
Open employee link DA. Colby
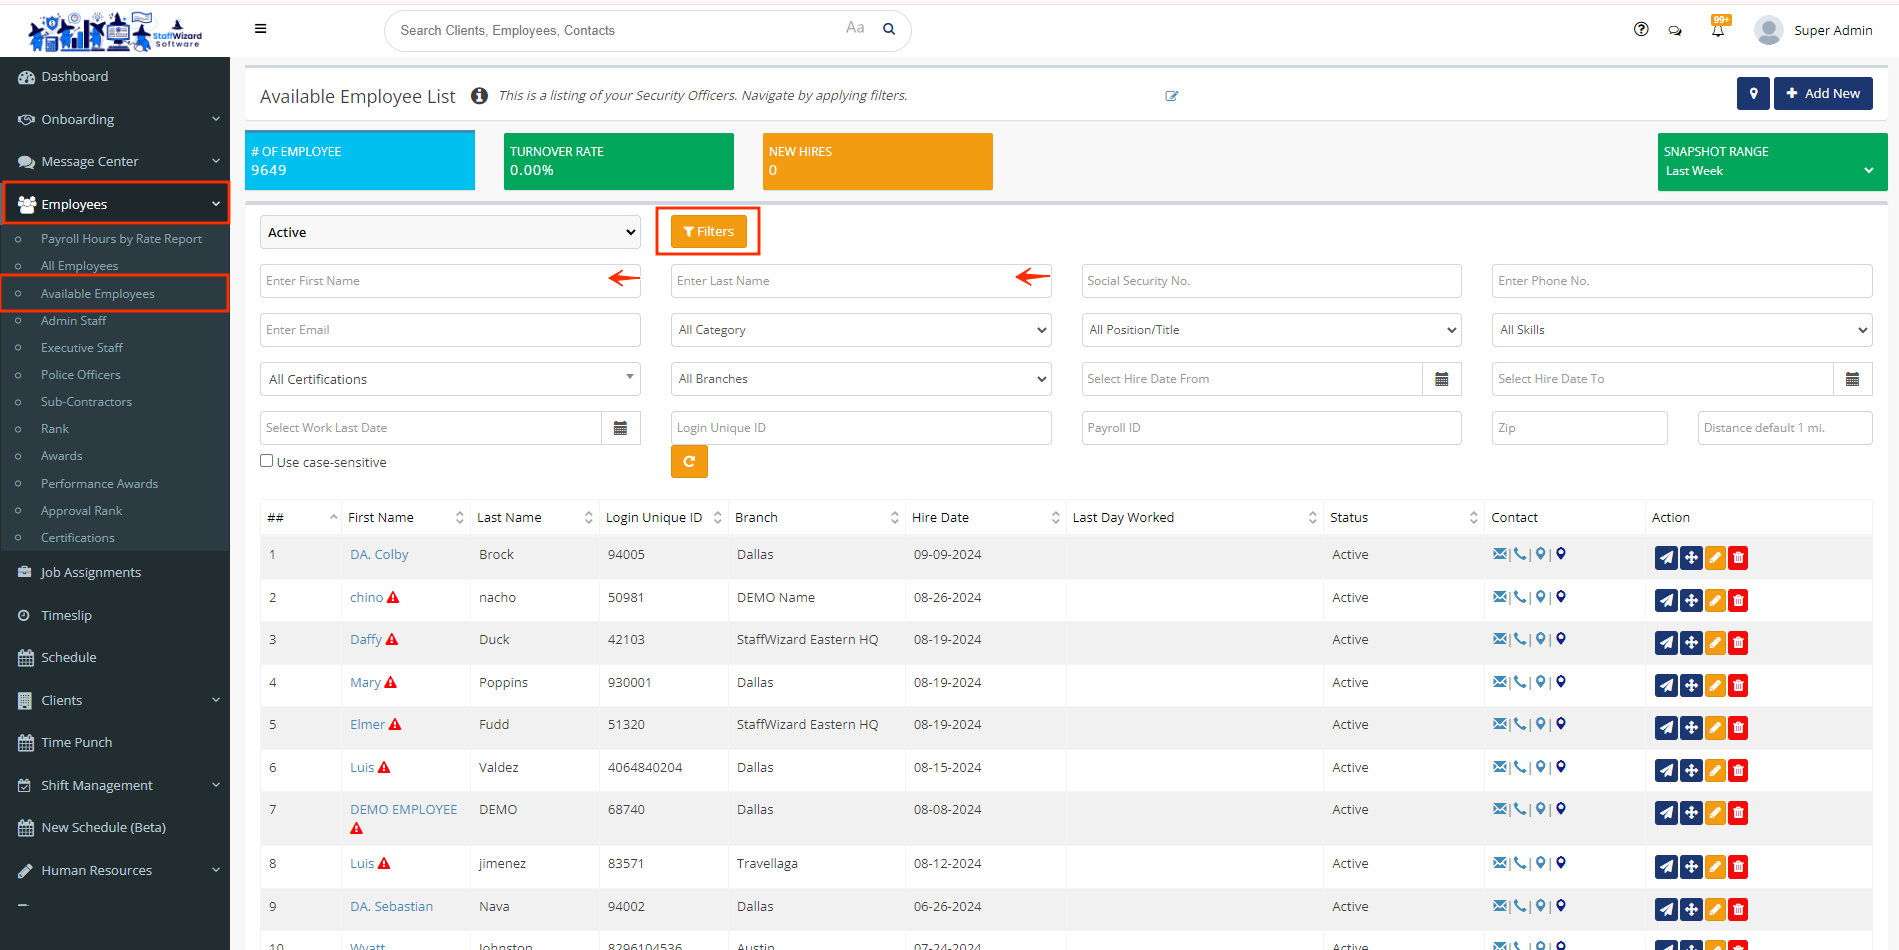point(379,554)
